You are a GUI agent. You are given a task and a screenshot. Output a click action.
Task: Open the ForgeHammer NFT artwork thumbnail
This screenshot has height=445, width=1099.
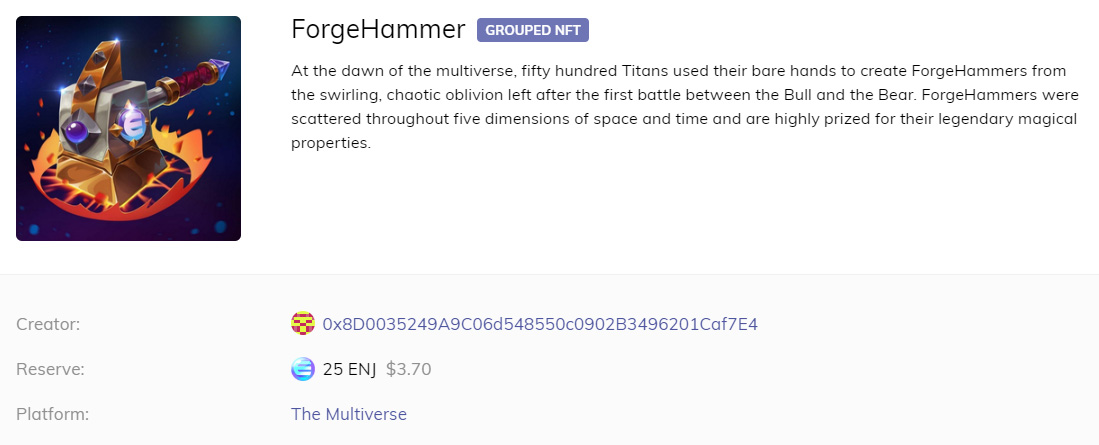[x=128, y=128]
